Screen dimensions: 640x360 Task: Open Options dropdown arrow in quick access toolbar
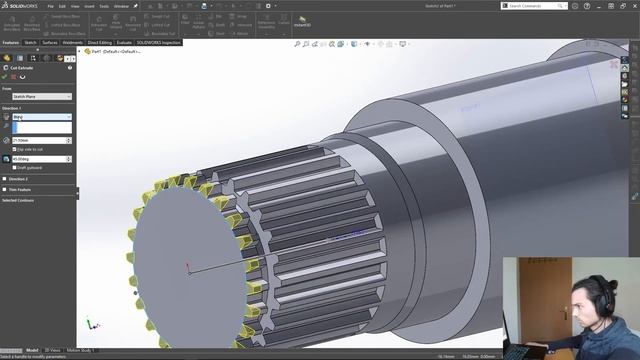(x=276, y=6)
